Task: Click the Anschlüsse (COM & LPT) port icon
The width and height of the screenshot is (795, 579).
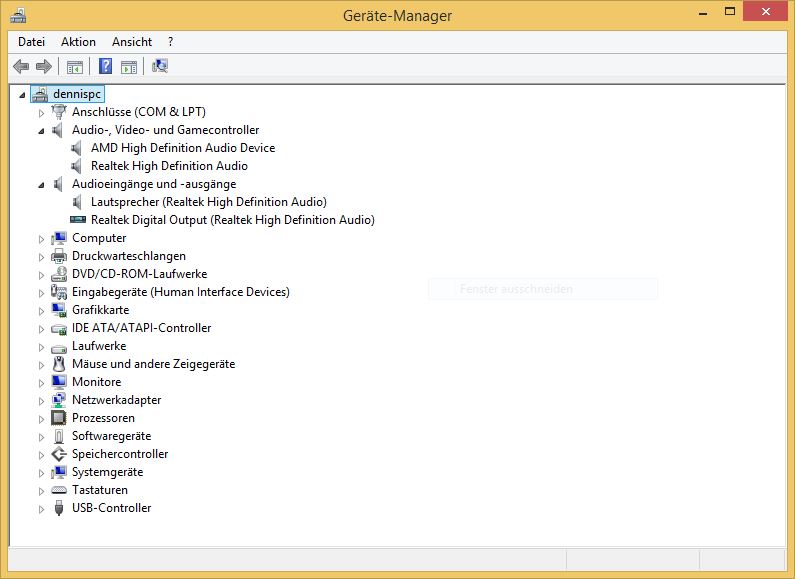Action: tap(59, 112)
